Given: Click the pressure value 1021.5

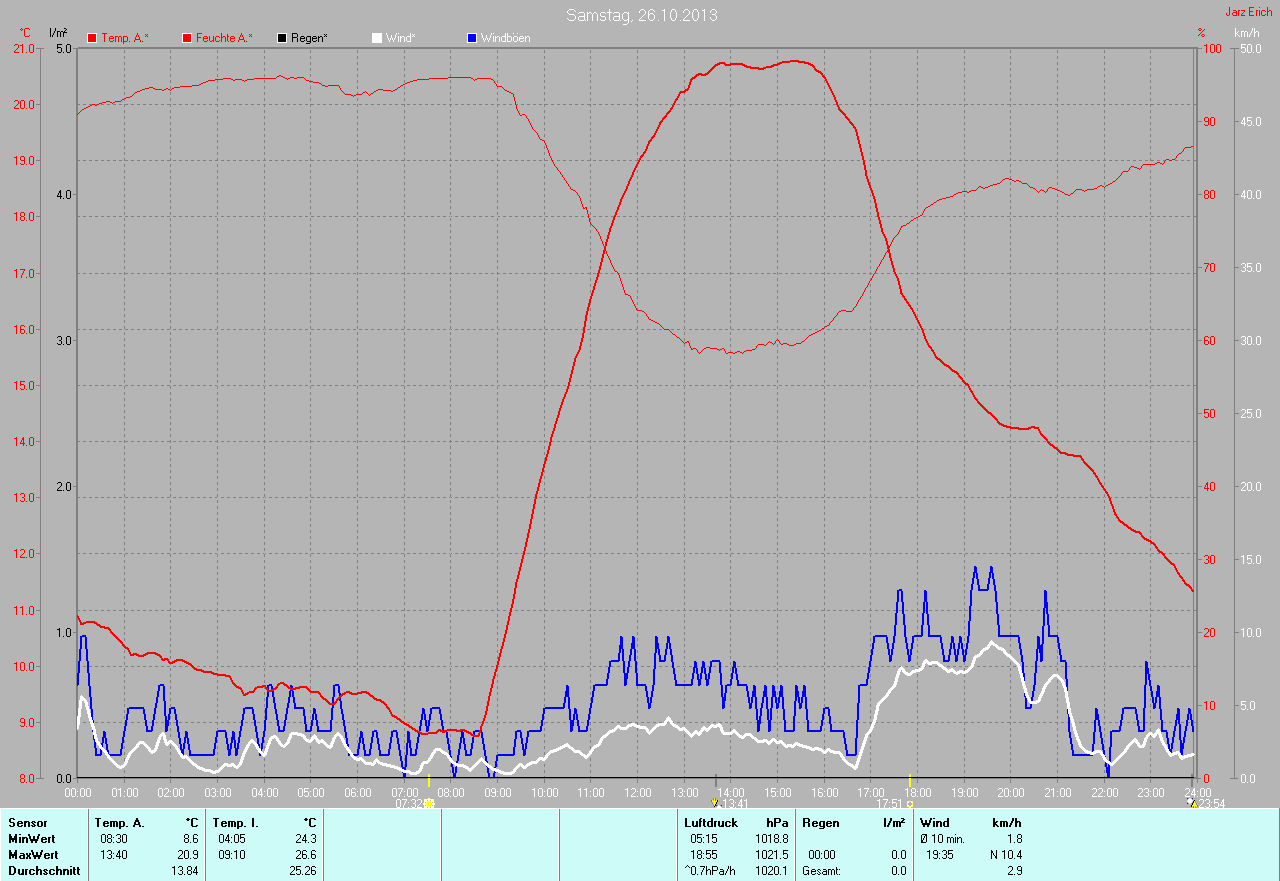Looking at the screenshot, I should (771, 855).
